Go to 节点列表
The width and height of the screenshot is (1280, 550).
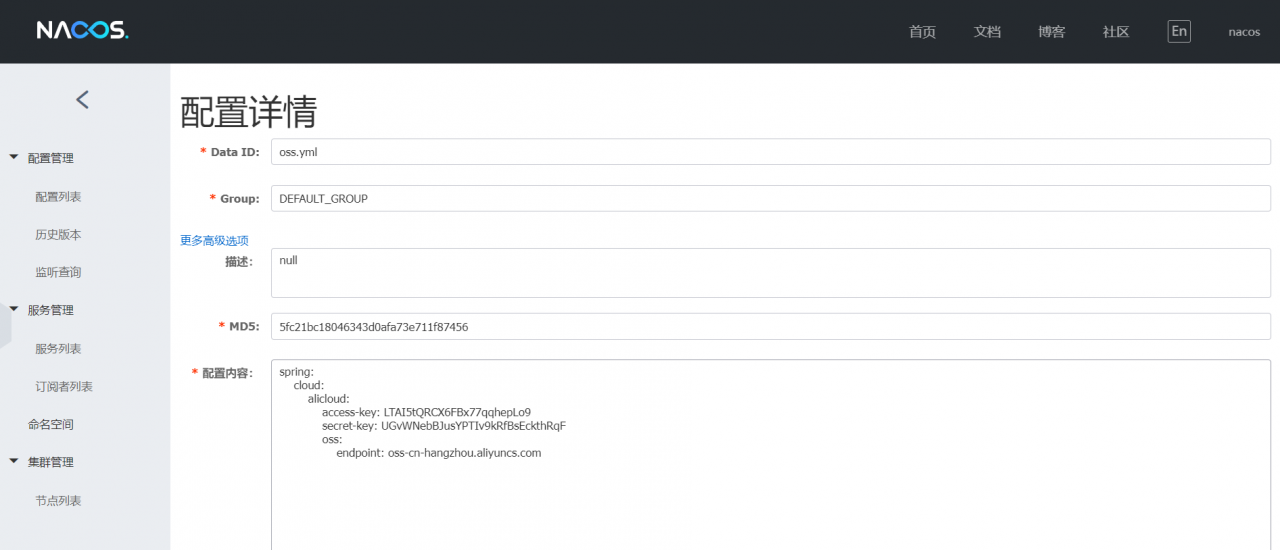[x=58, y=501]
